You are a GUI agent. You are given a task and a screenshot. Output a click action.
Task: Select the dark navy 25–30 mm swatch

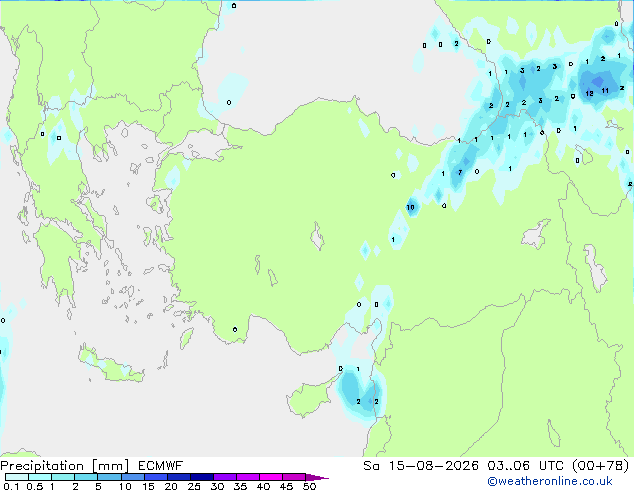pos(202,477)
